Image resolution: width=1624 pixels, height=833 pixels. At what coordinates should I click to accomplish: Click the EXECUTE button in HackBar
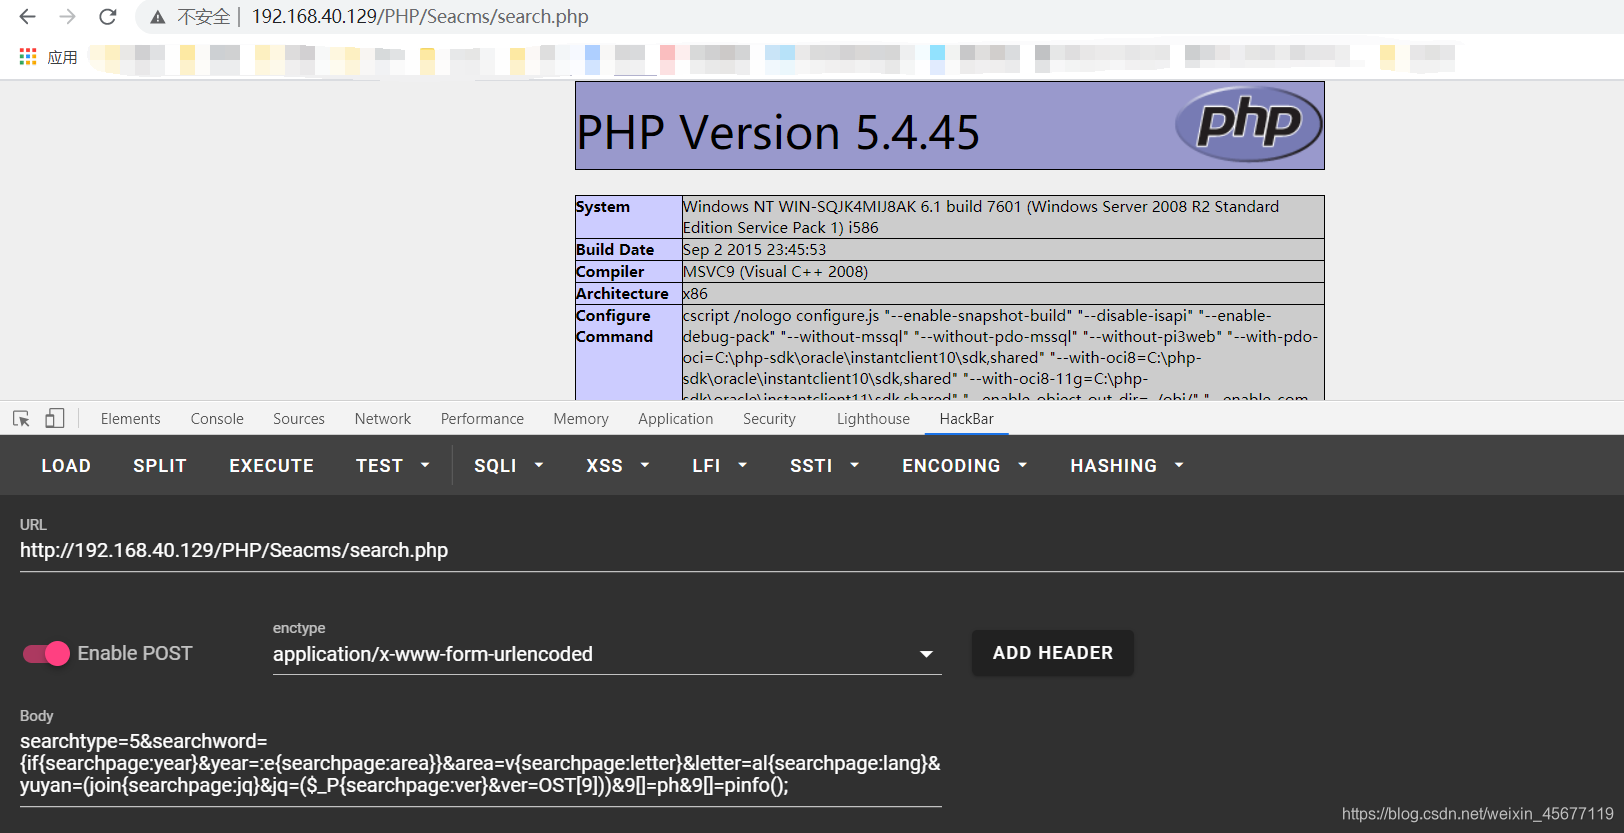[x=272, y=466]
